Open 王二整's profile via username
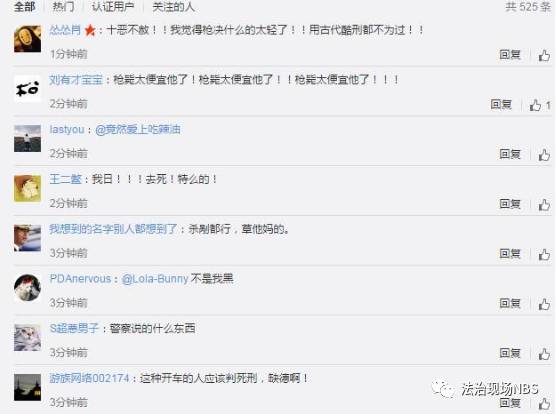Viewport: 556px width, 414px height. point(66,179)
